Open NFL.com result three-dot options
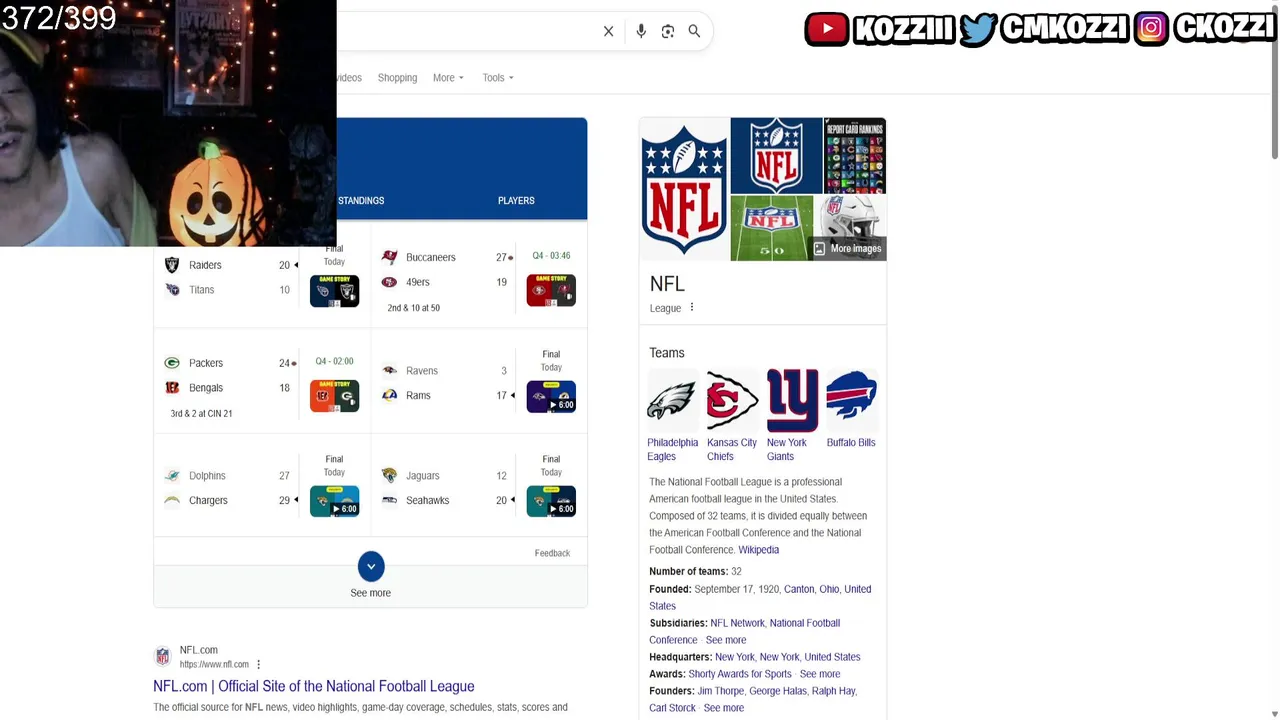This screenshot has height=720, width=1280. click(258, 664)
